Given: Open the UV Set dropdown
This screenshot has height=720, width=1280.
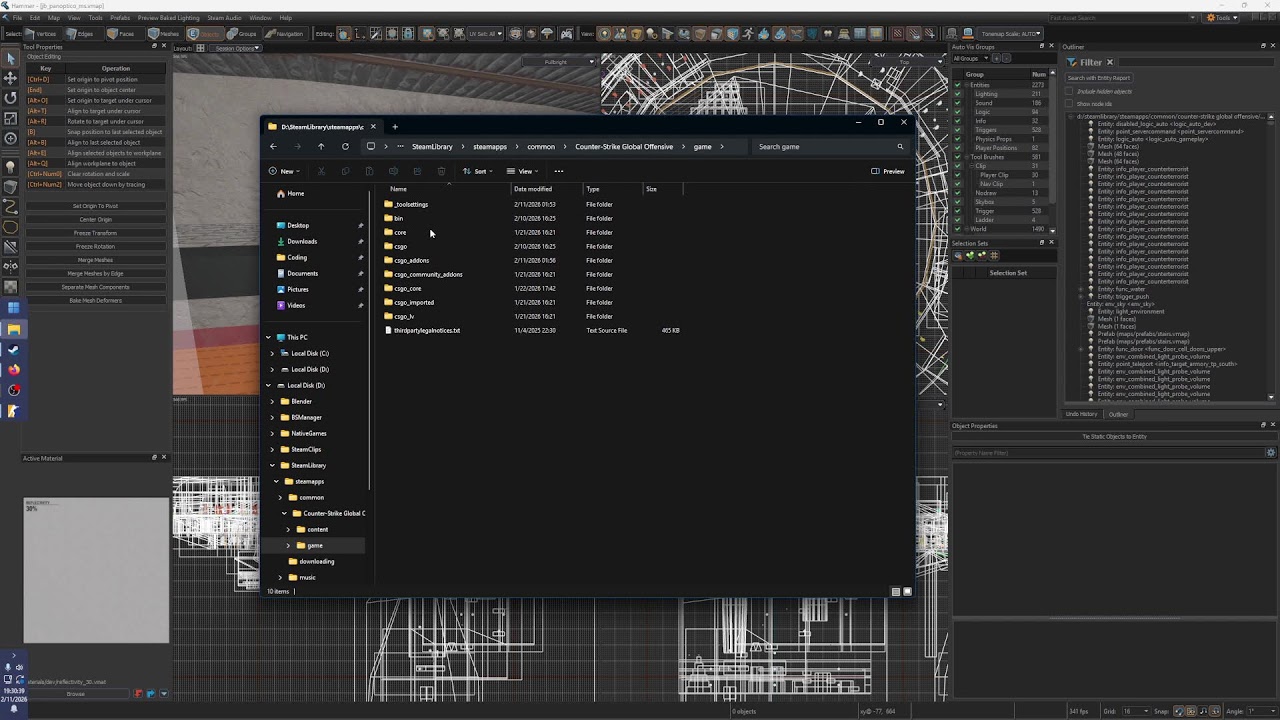Looking at the screenshot, I should click(x=486, y=33).
